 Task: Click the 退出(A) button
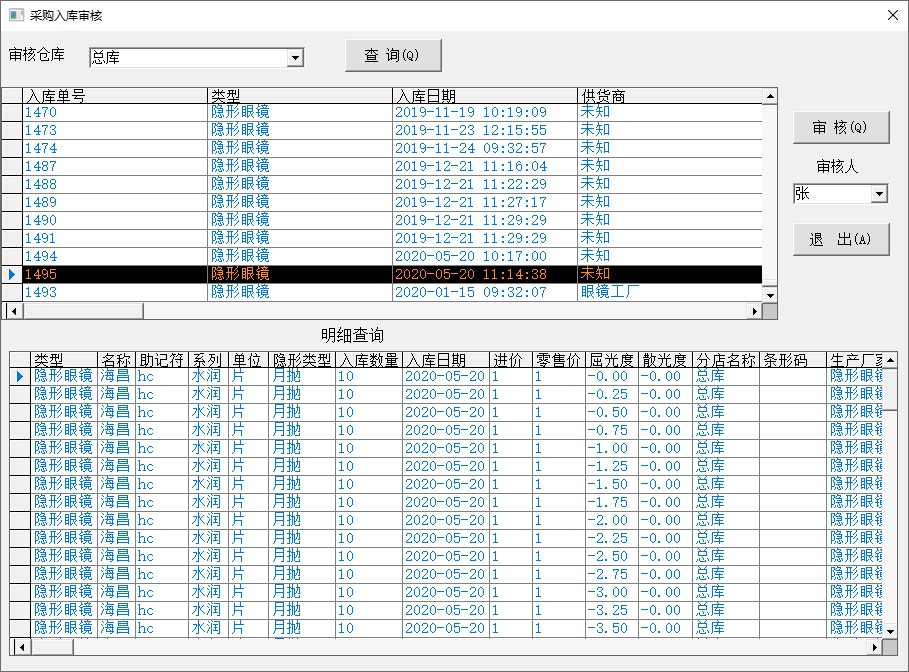pos(840,240)
